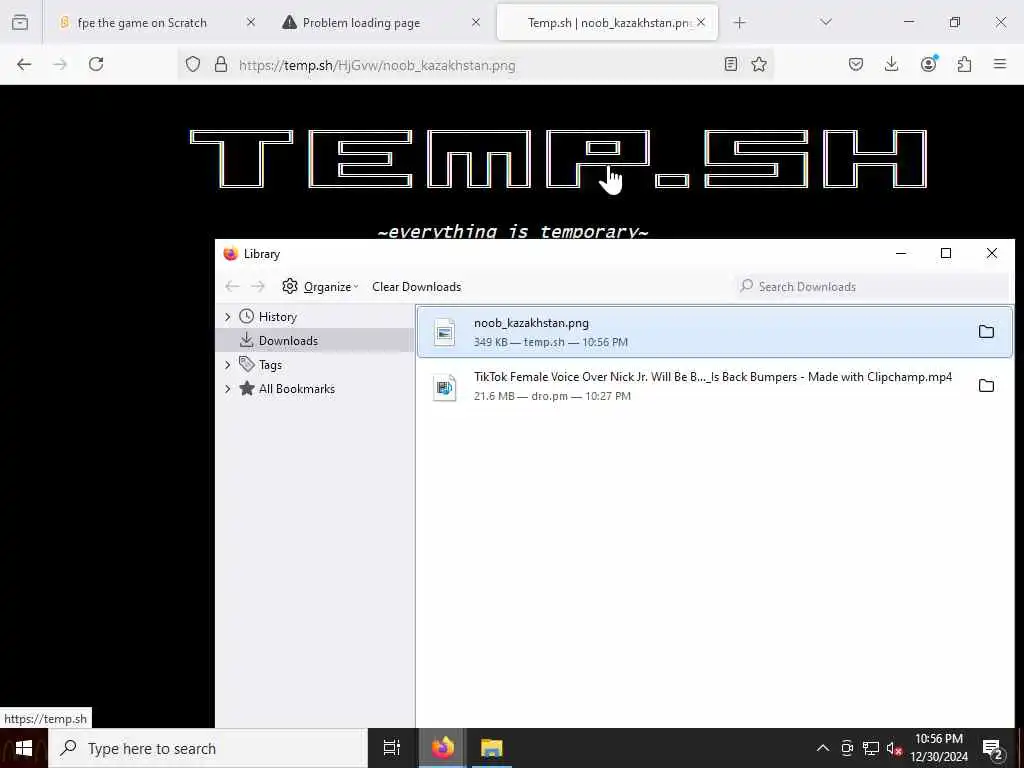Minimize the Library window
The image size is (1024, 768).
[901, 253]
